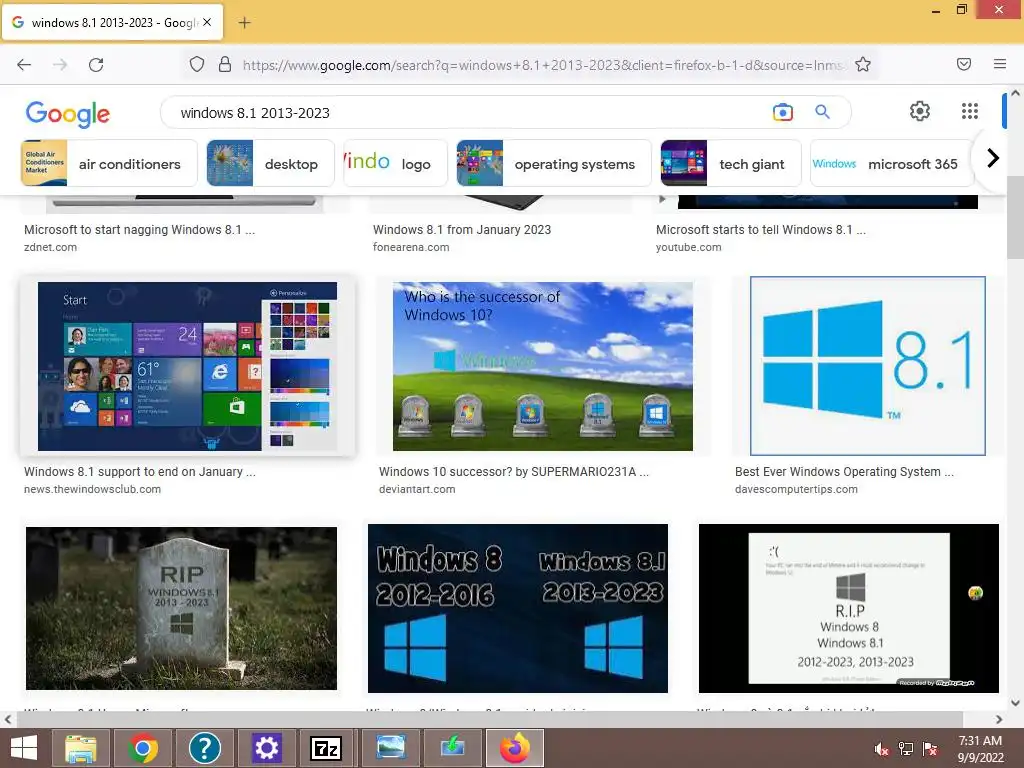
Task: Open RIP Windows 8.1 gravestone image
Action: (182, 608)
